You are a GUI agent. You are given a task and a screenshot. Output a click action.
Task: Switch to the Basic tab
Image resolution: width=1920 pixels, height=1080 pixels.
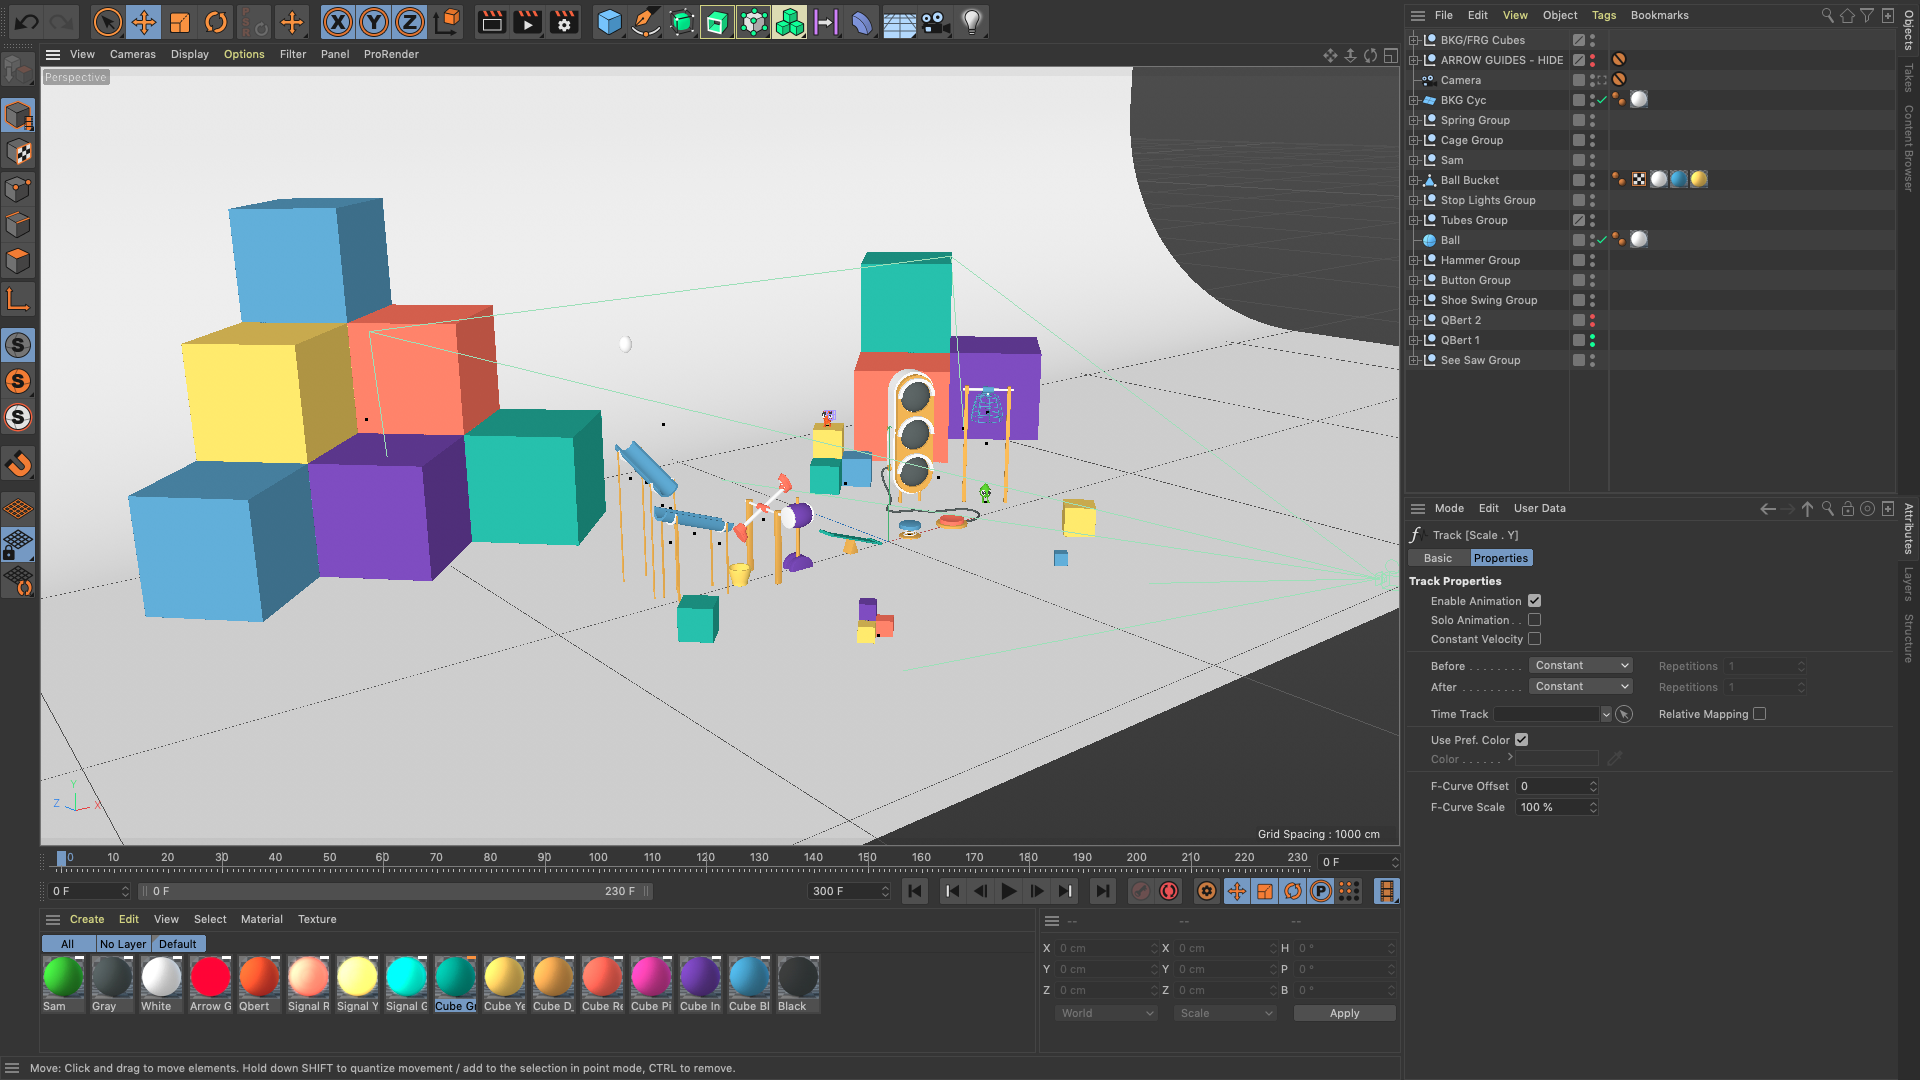pos(1437,558)
